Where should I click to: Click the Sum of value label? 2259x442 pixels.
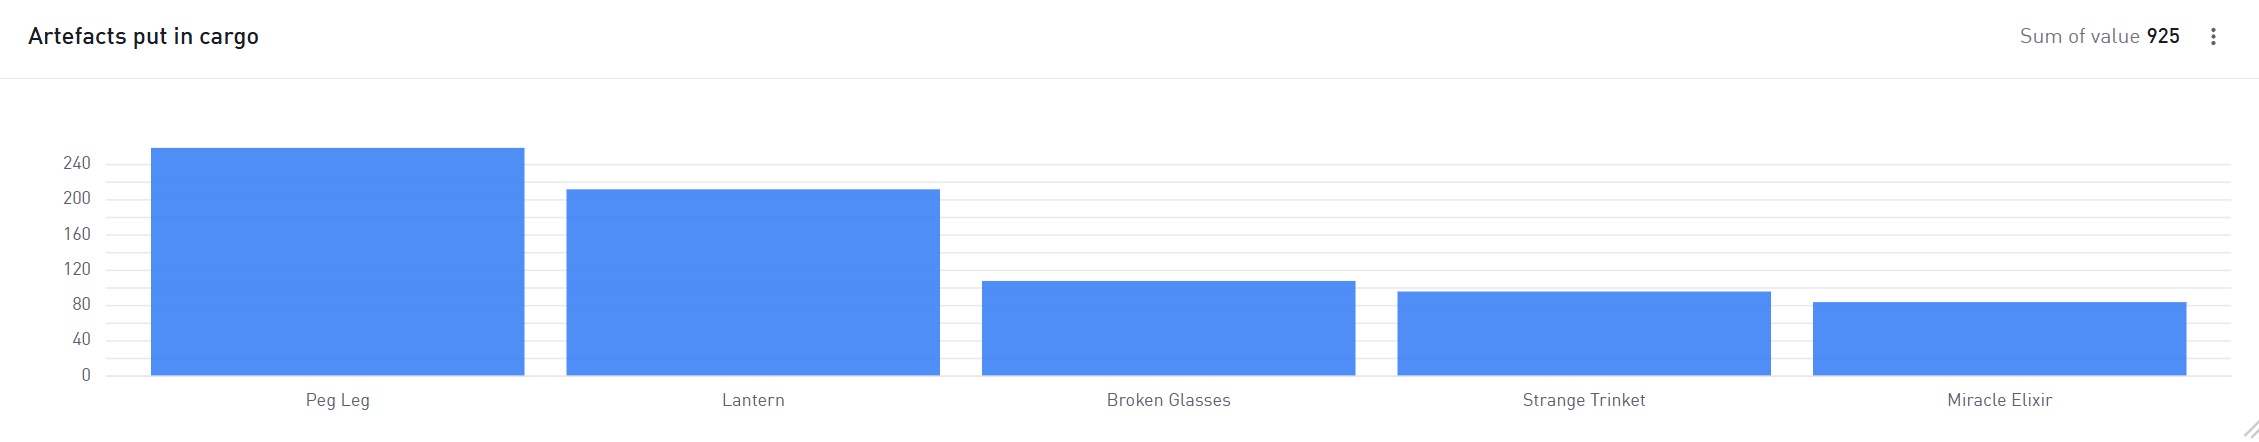(2080, 36)
